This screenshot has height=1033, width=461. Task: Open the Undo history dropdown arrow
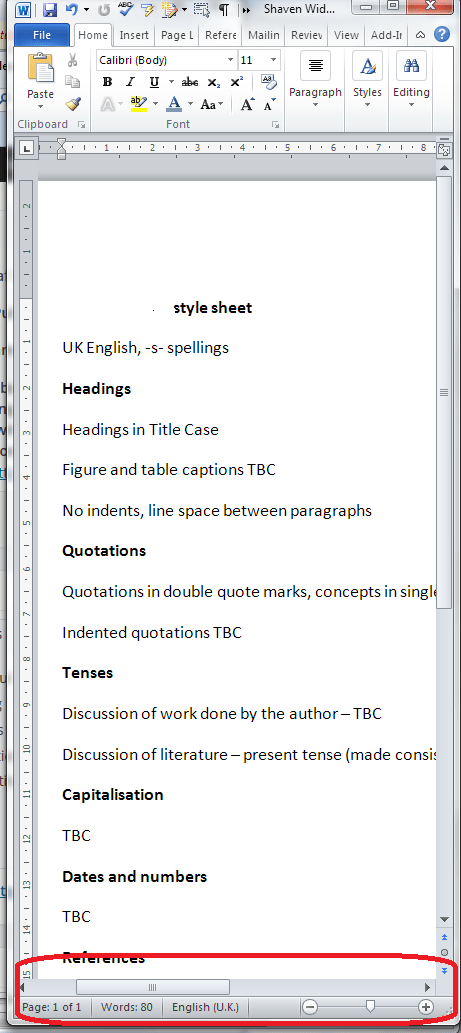(86, 11)
